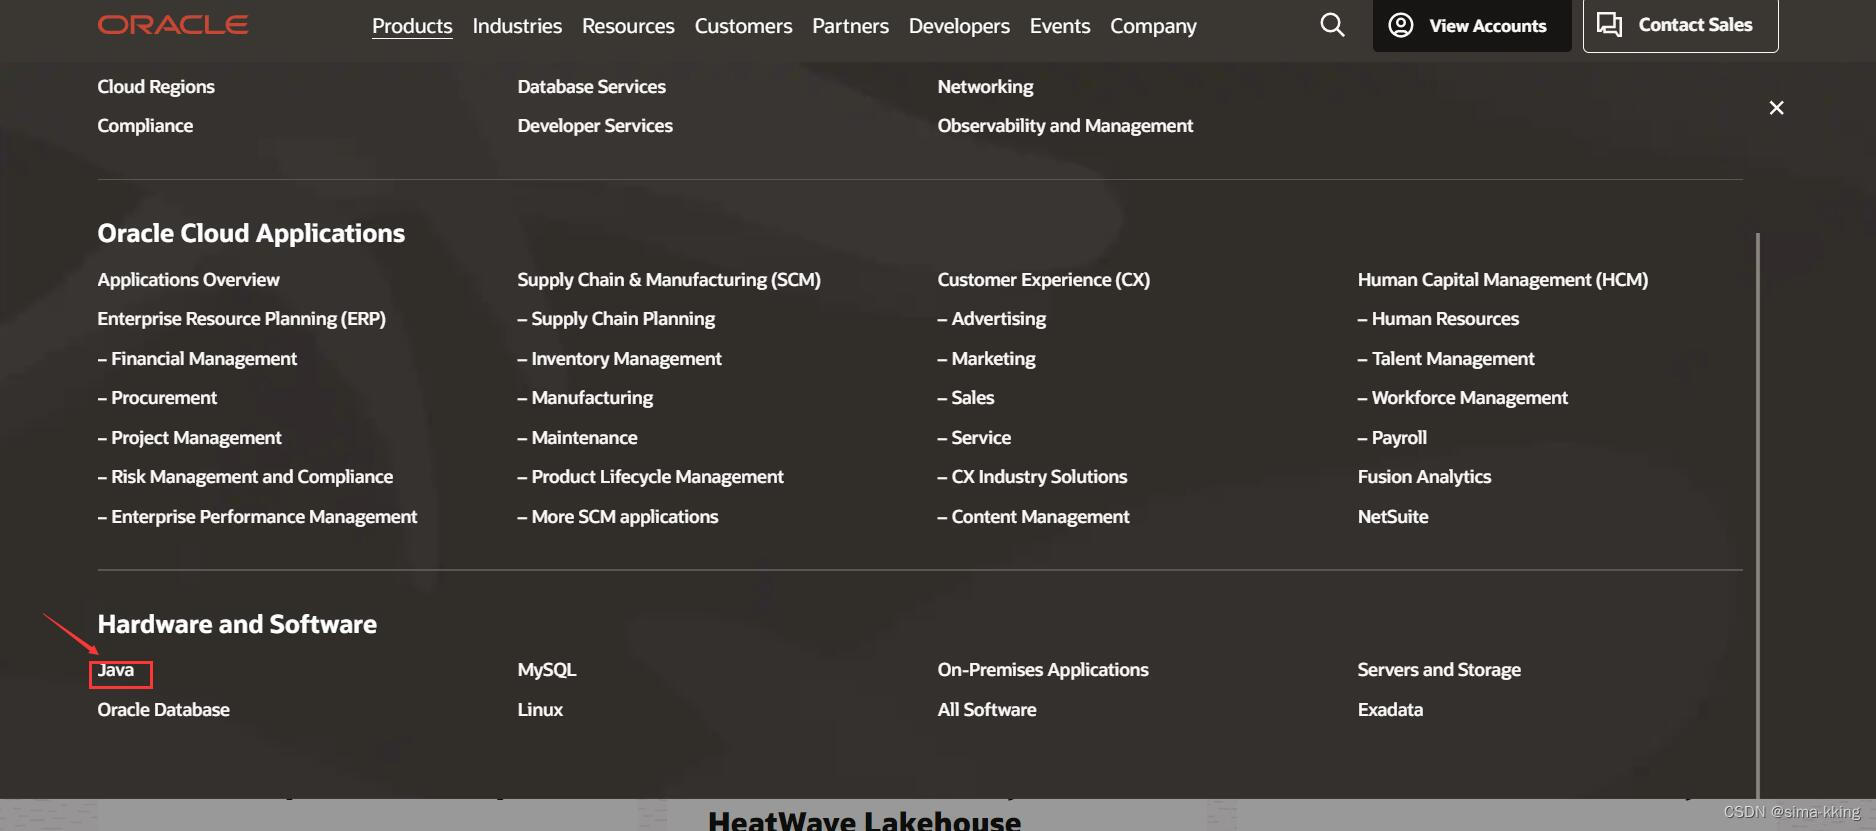Open the Company menu

tap(1153, 26)
